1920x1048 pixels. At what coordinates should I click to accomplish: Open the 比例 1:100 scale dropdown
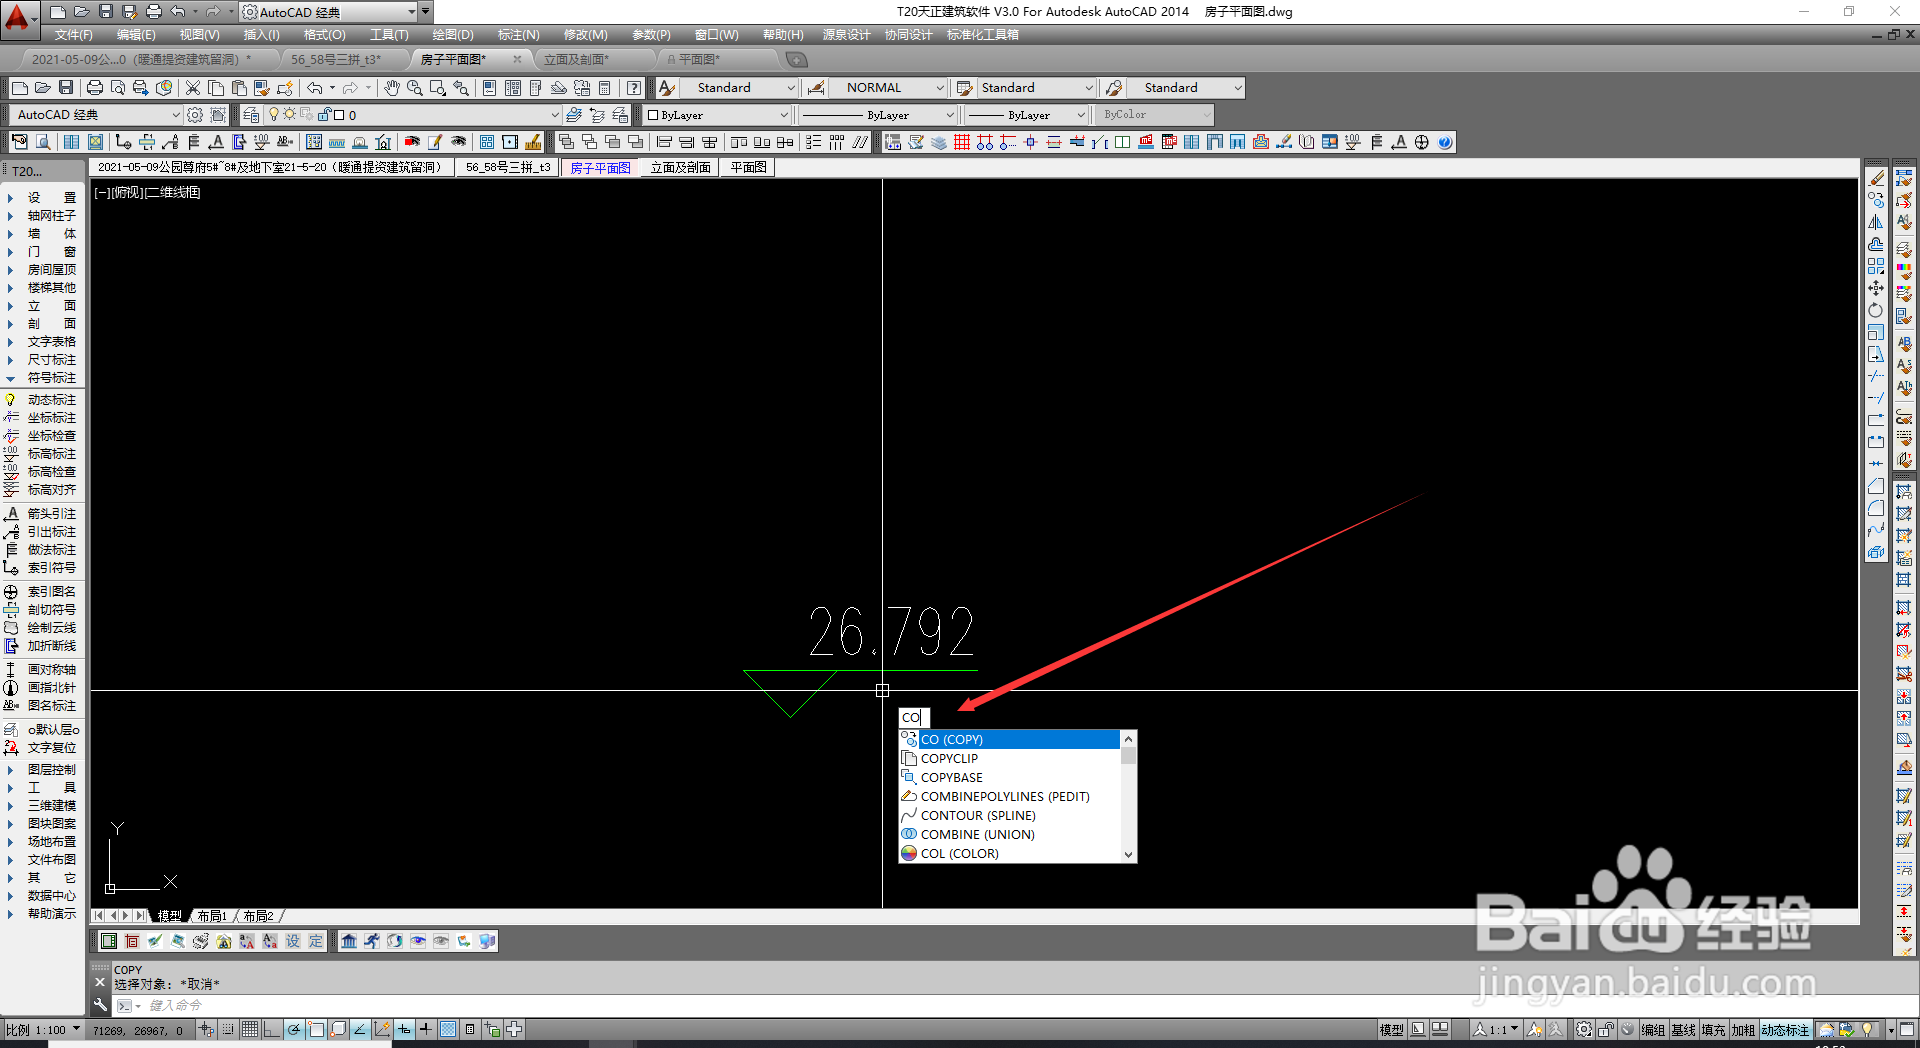43,1029
